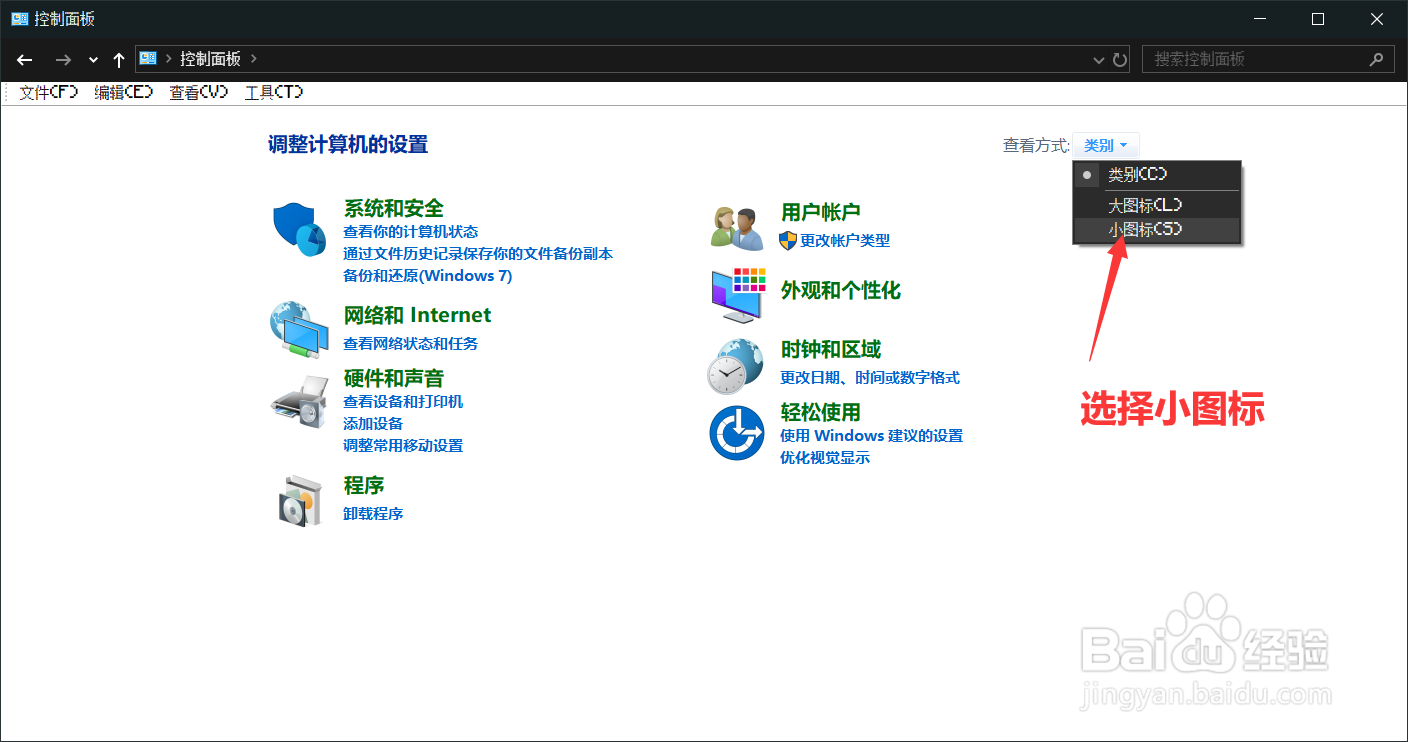The height and width of the screenshot is (742, 1408).
Task: Open the 外观和个性化 category link
Action: [840, 291]
